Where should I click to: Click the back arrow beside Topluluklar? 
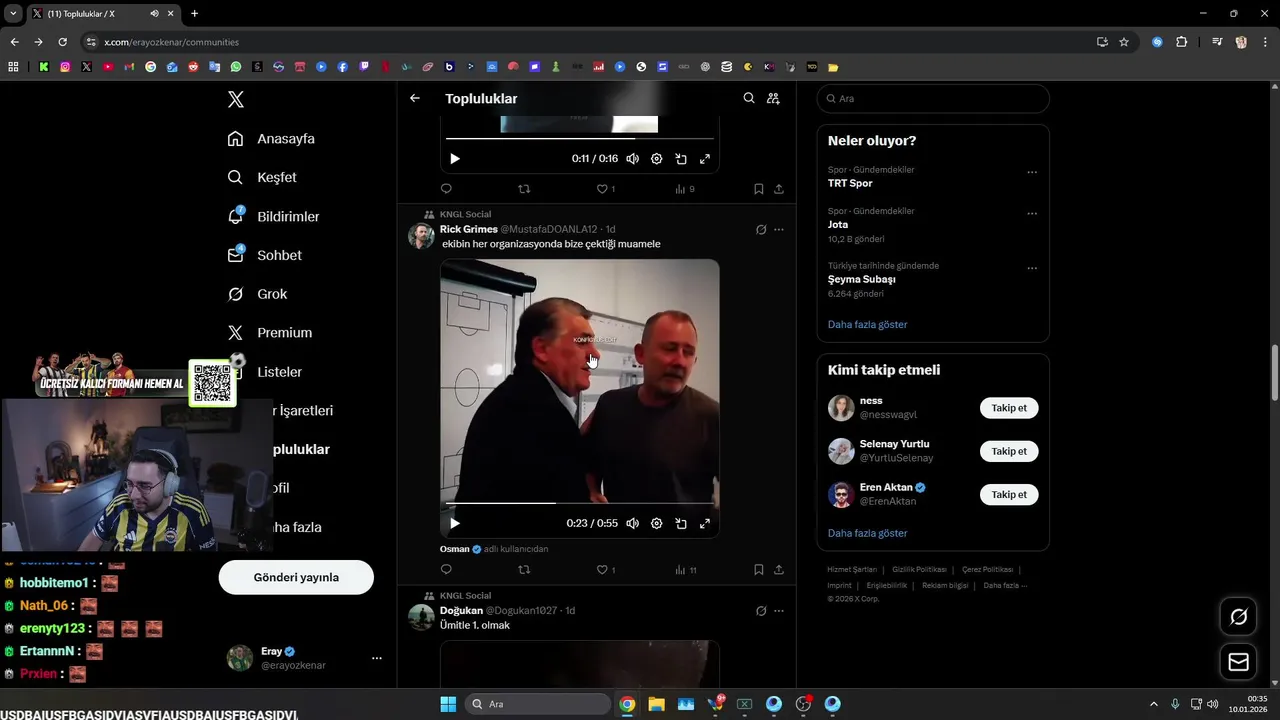click(x=415, y=98)
